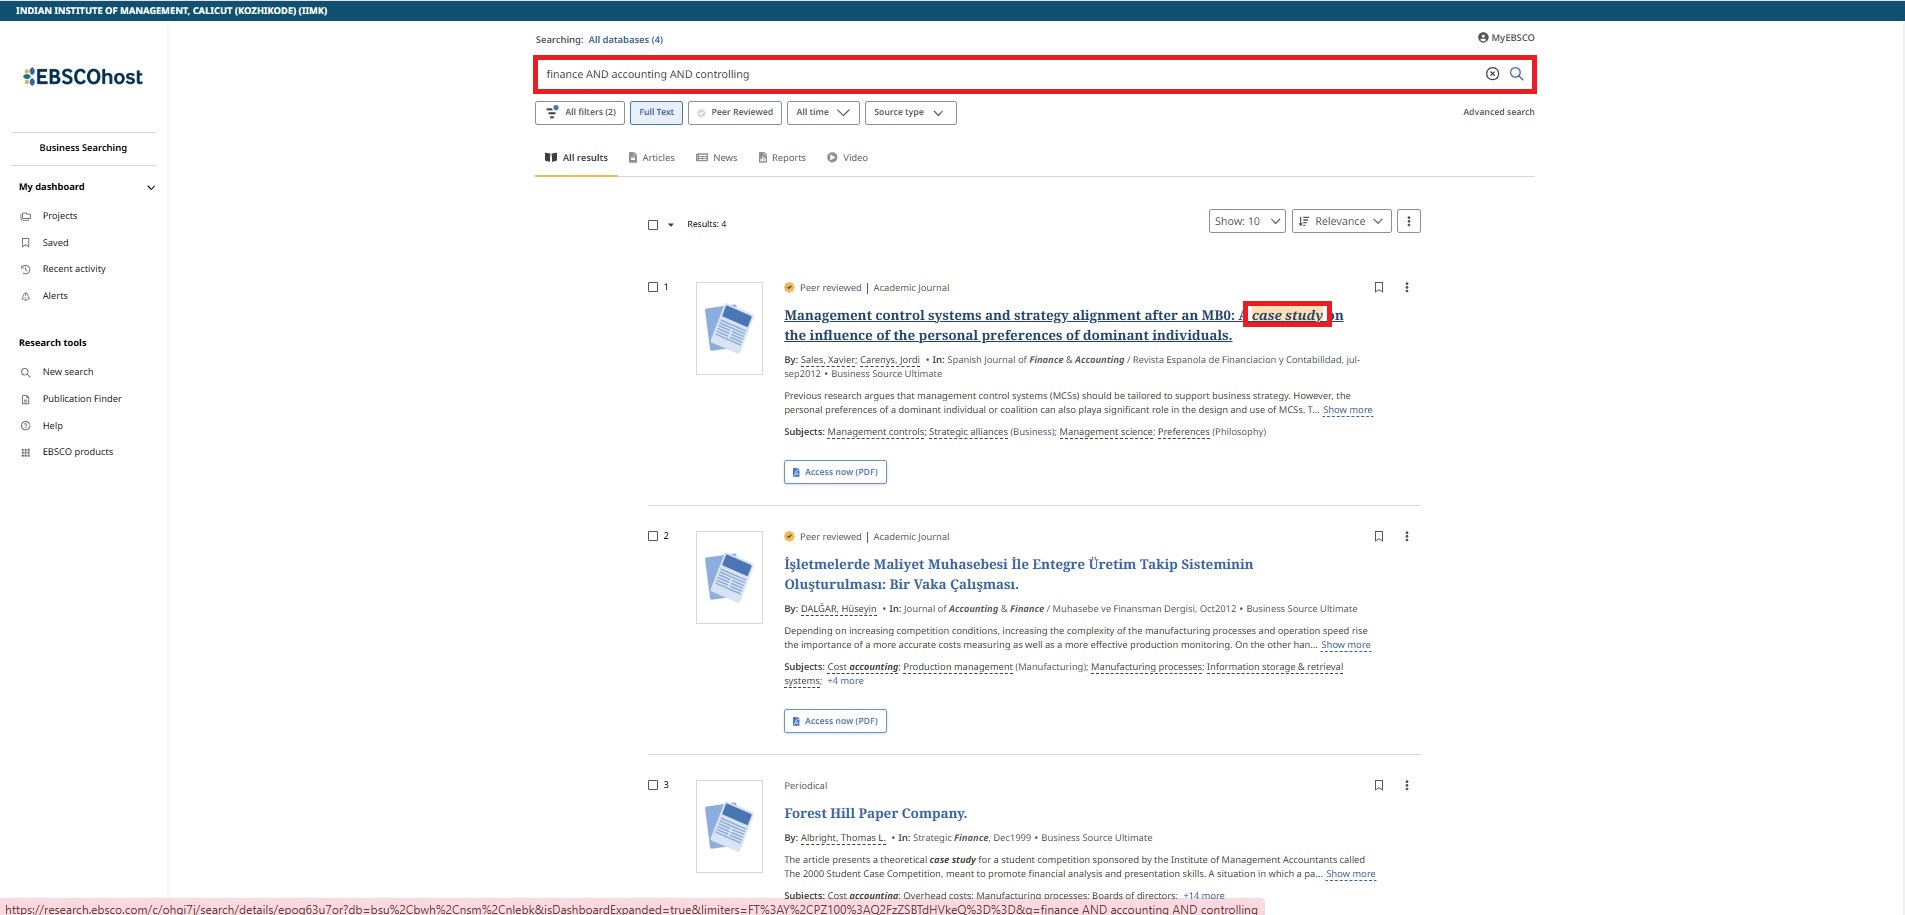Switch to the Articles tab
This screenshot has height=915, width=1905.
(x=651, y=158)
